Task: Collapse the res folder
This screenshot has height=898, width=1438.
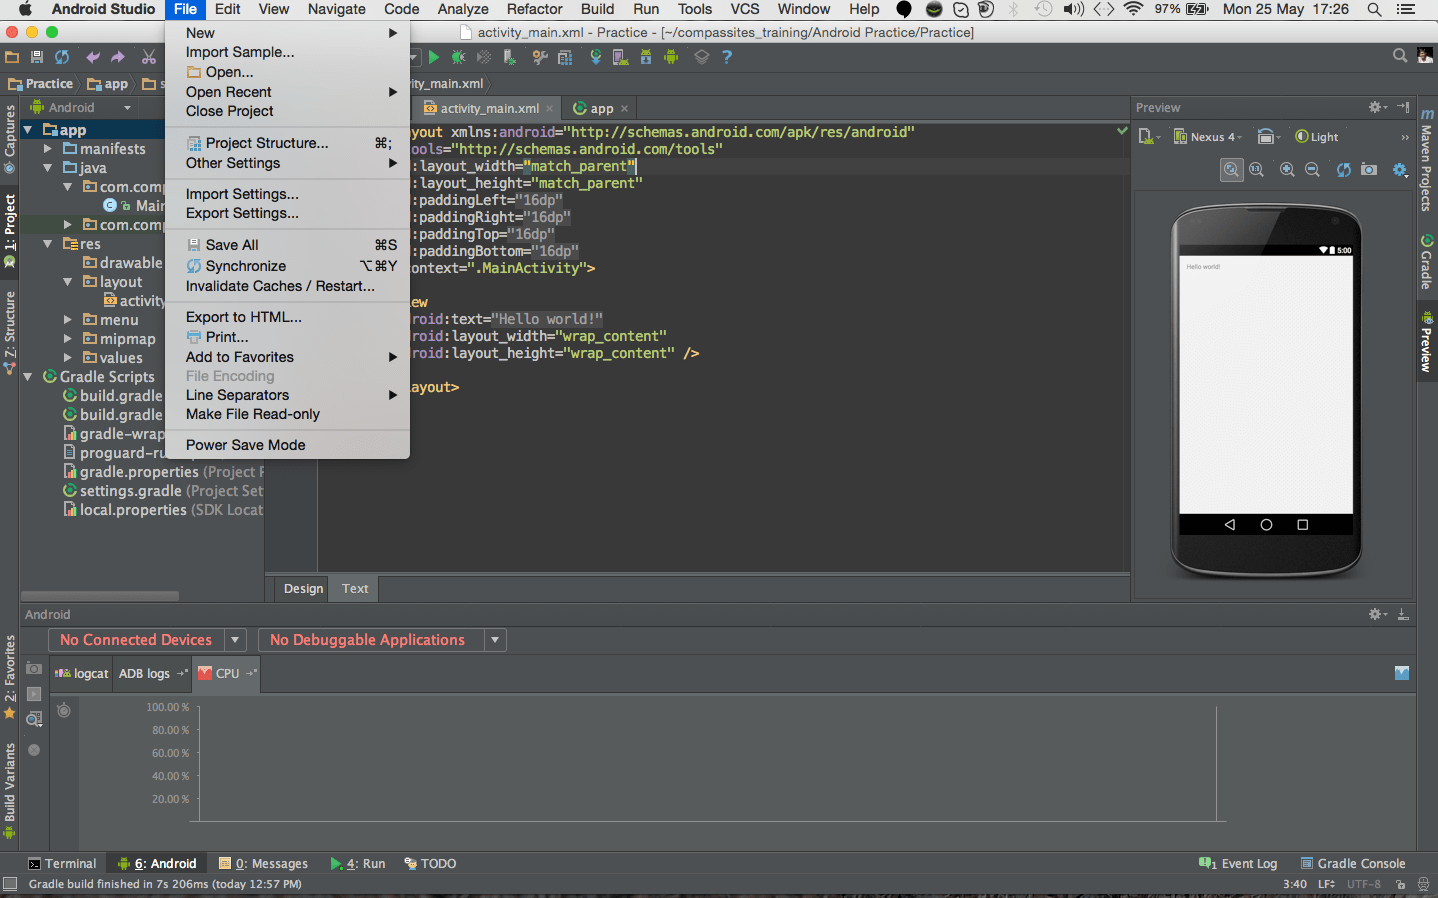Action: pos(47,244)
